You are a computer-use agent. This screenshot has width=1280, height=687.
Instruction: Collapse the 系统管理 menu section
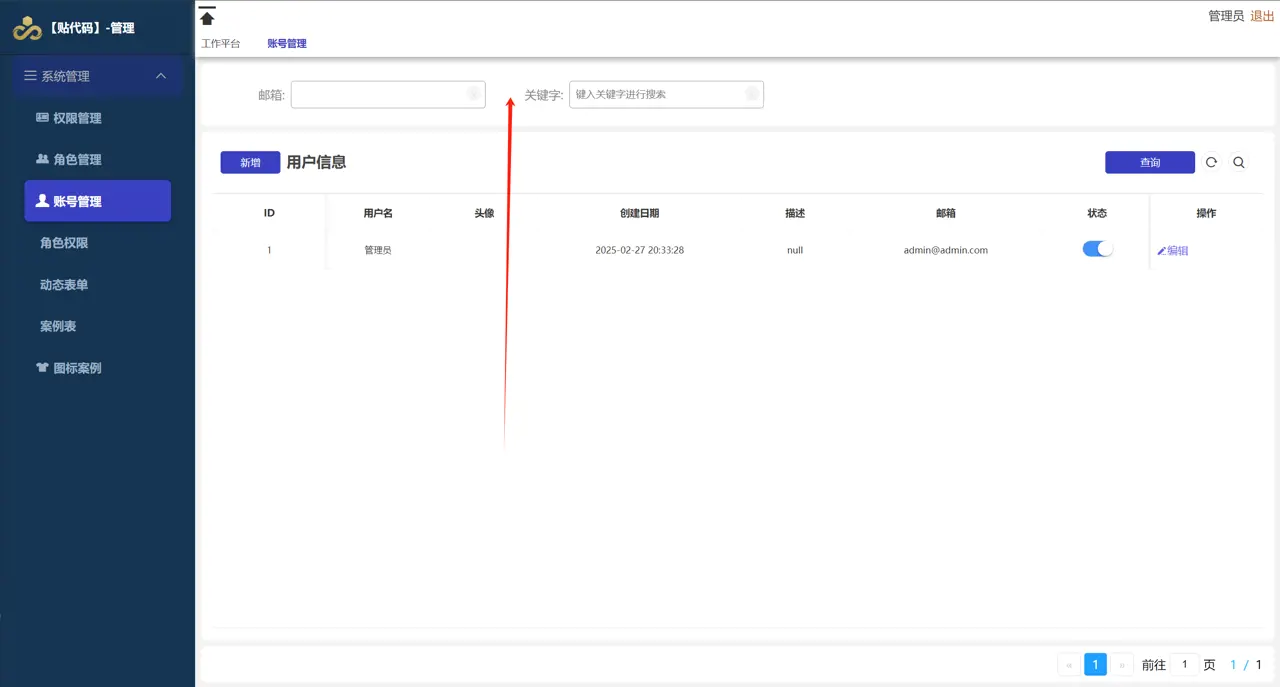tap(160, 76)
